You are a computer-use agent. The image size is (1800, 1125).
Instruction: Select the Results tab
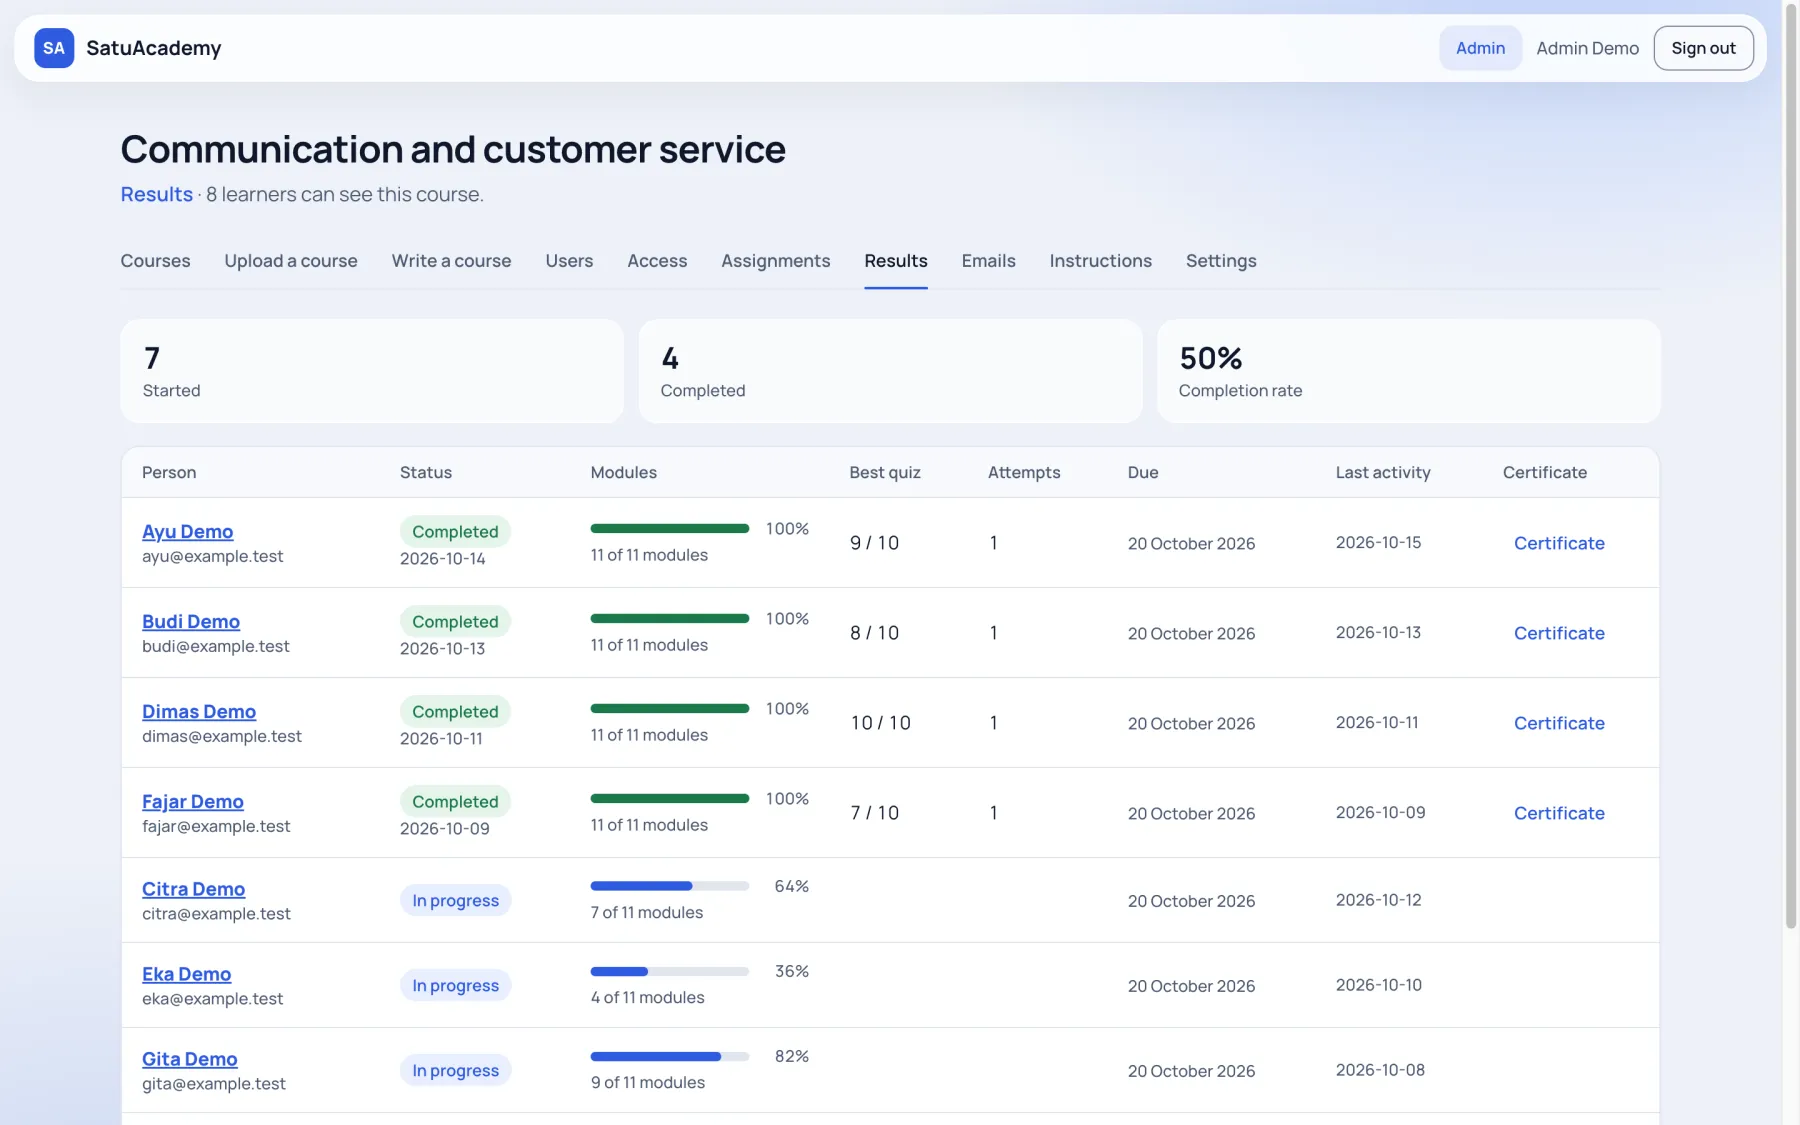tap(896, 261)
